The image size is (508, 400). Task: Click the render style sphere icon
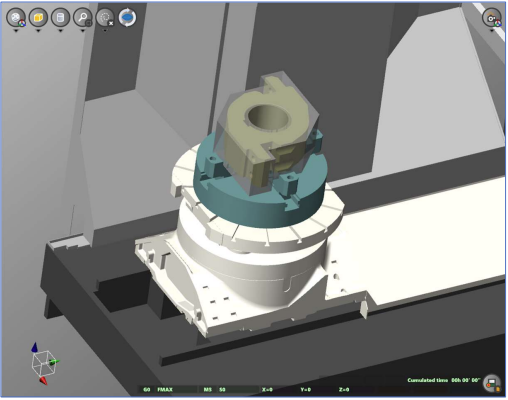(x=16, y=17)
